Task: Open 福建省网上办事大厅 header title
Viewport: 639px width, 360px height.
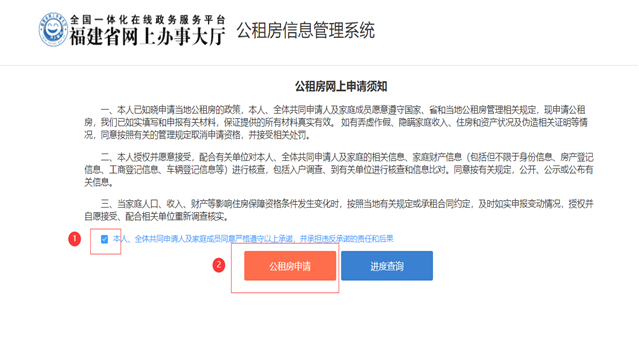Action: (147, 37)
